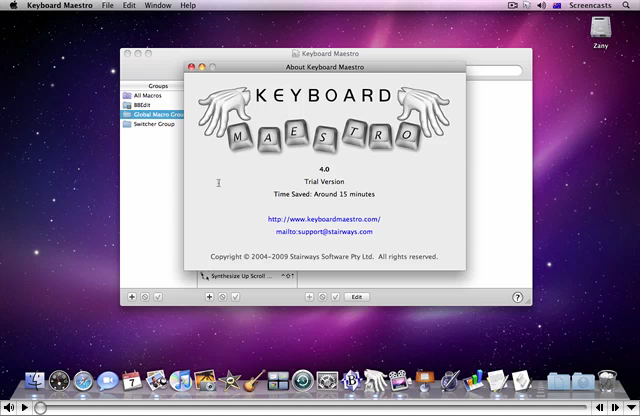The width and height of the screenshot is (640, 416).
Task: Click the Groups column header
Action: 158,86
